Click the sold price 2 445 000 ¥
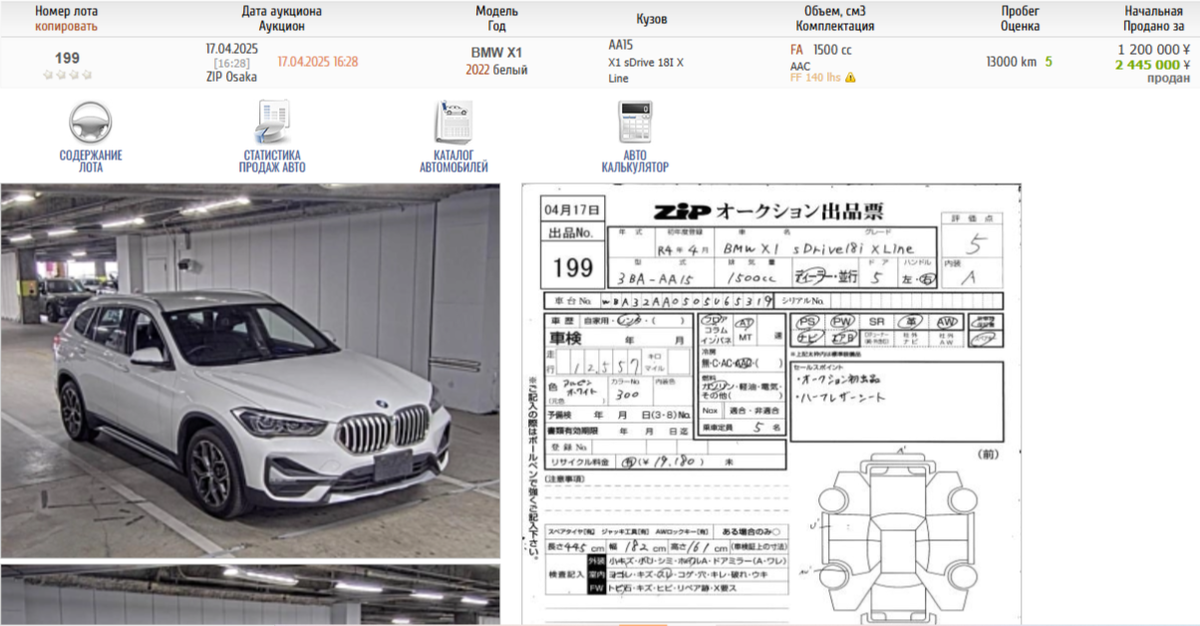The width and height of the screenshot is (1200, 626). point(1153,64)
